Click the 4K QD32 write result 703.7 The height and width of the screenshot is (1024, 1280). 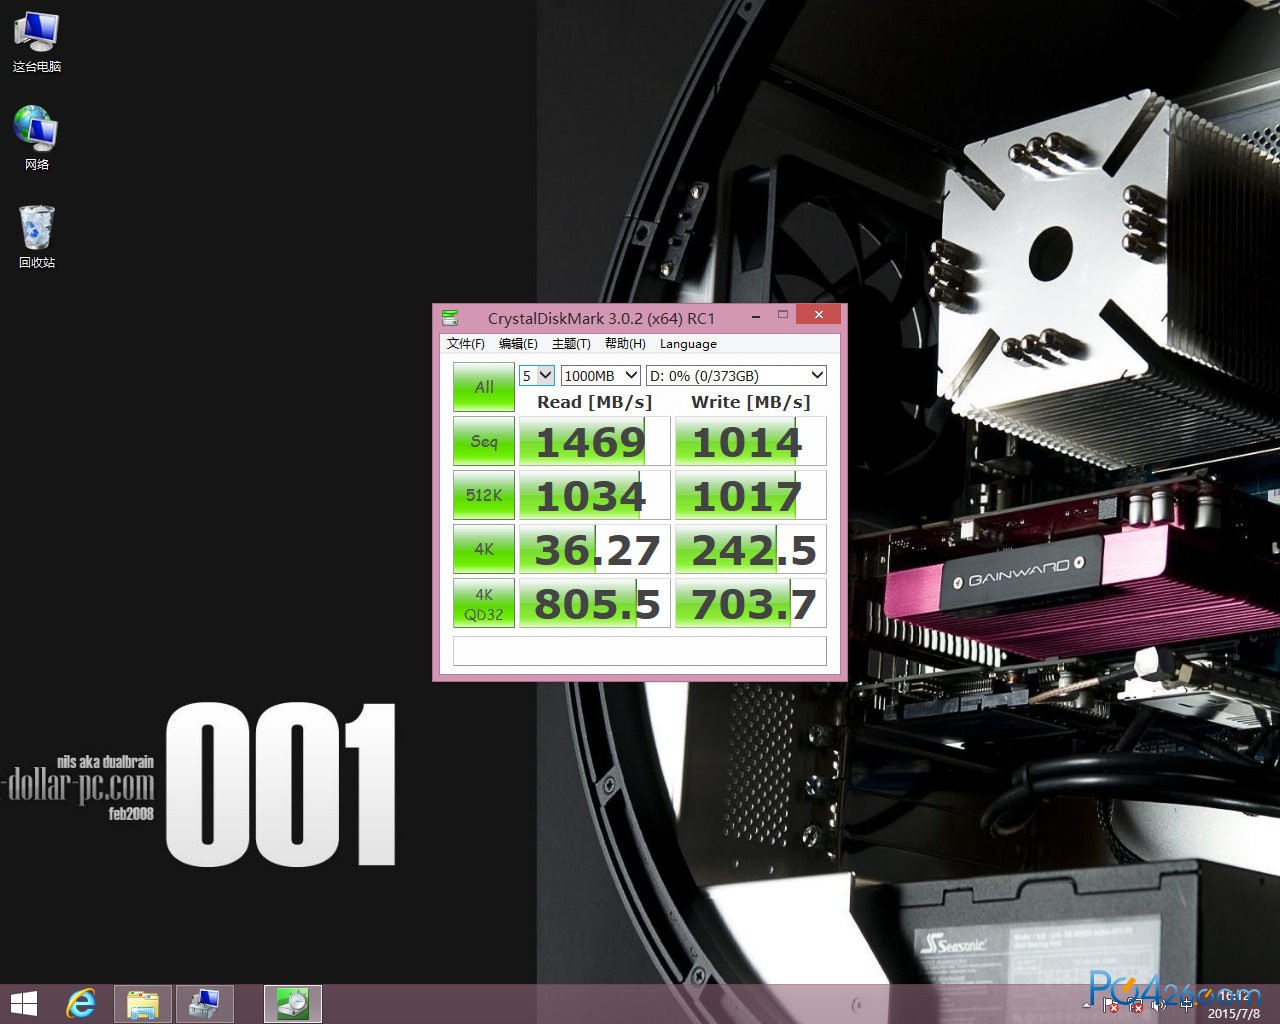coord(750,603)
